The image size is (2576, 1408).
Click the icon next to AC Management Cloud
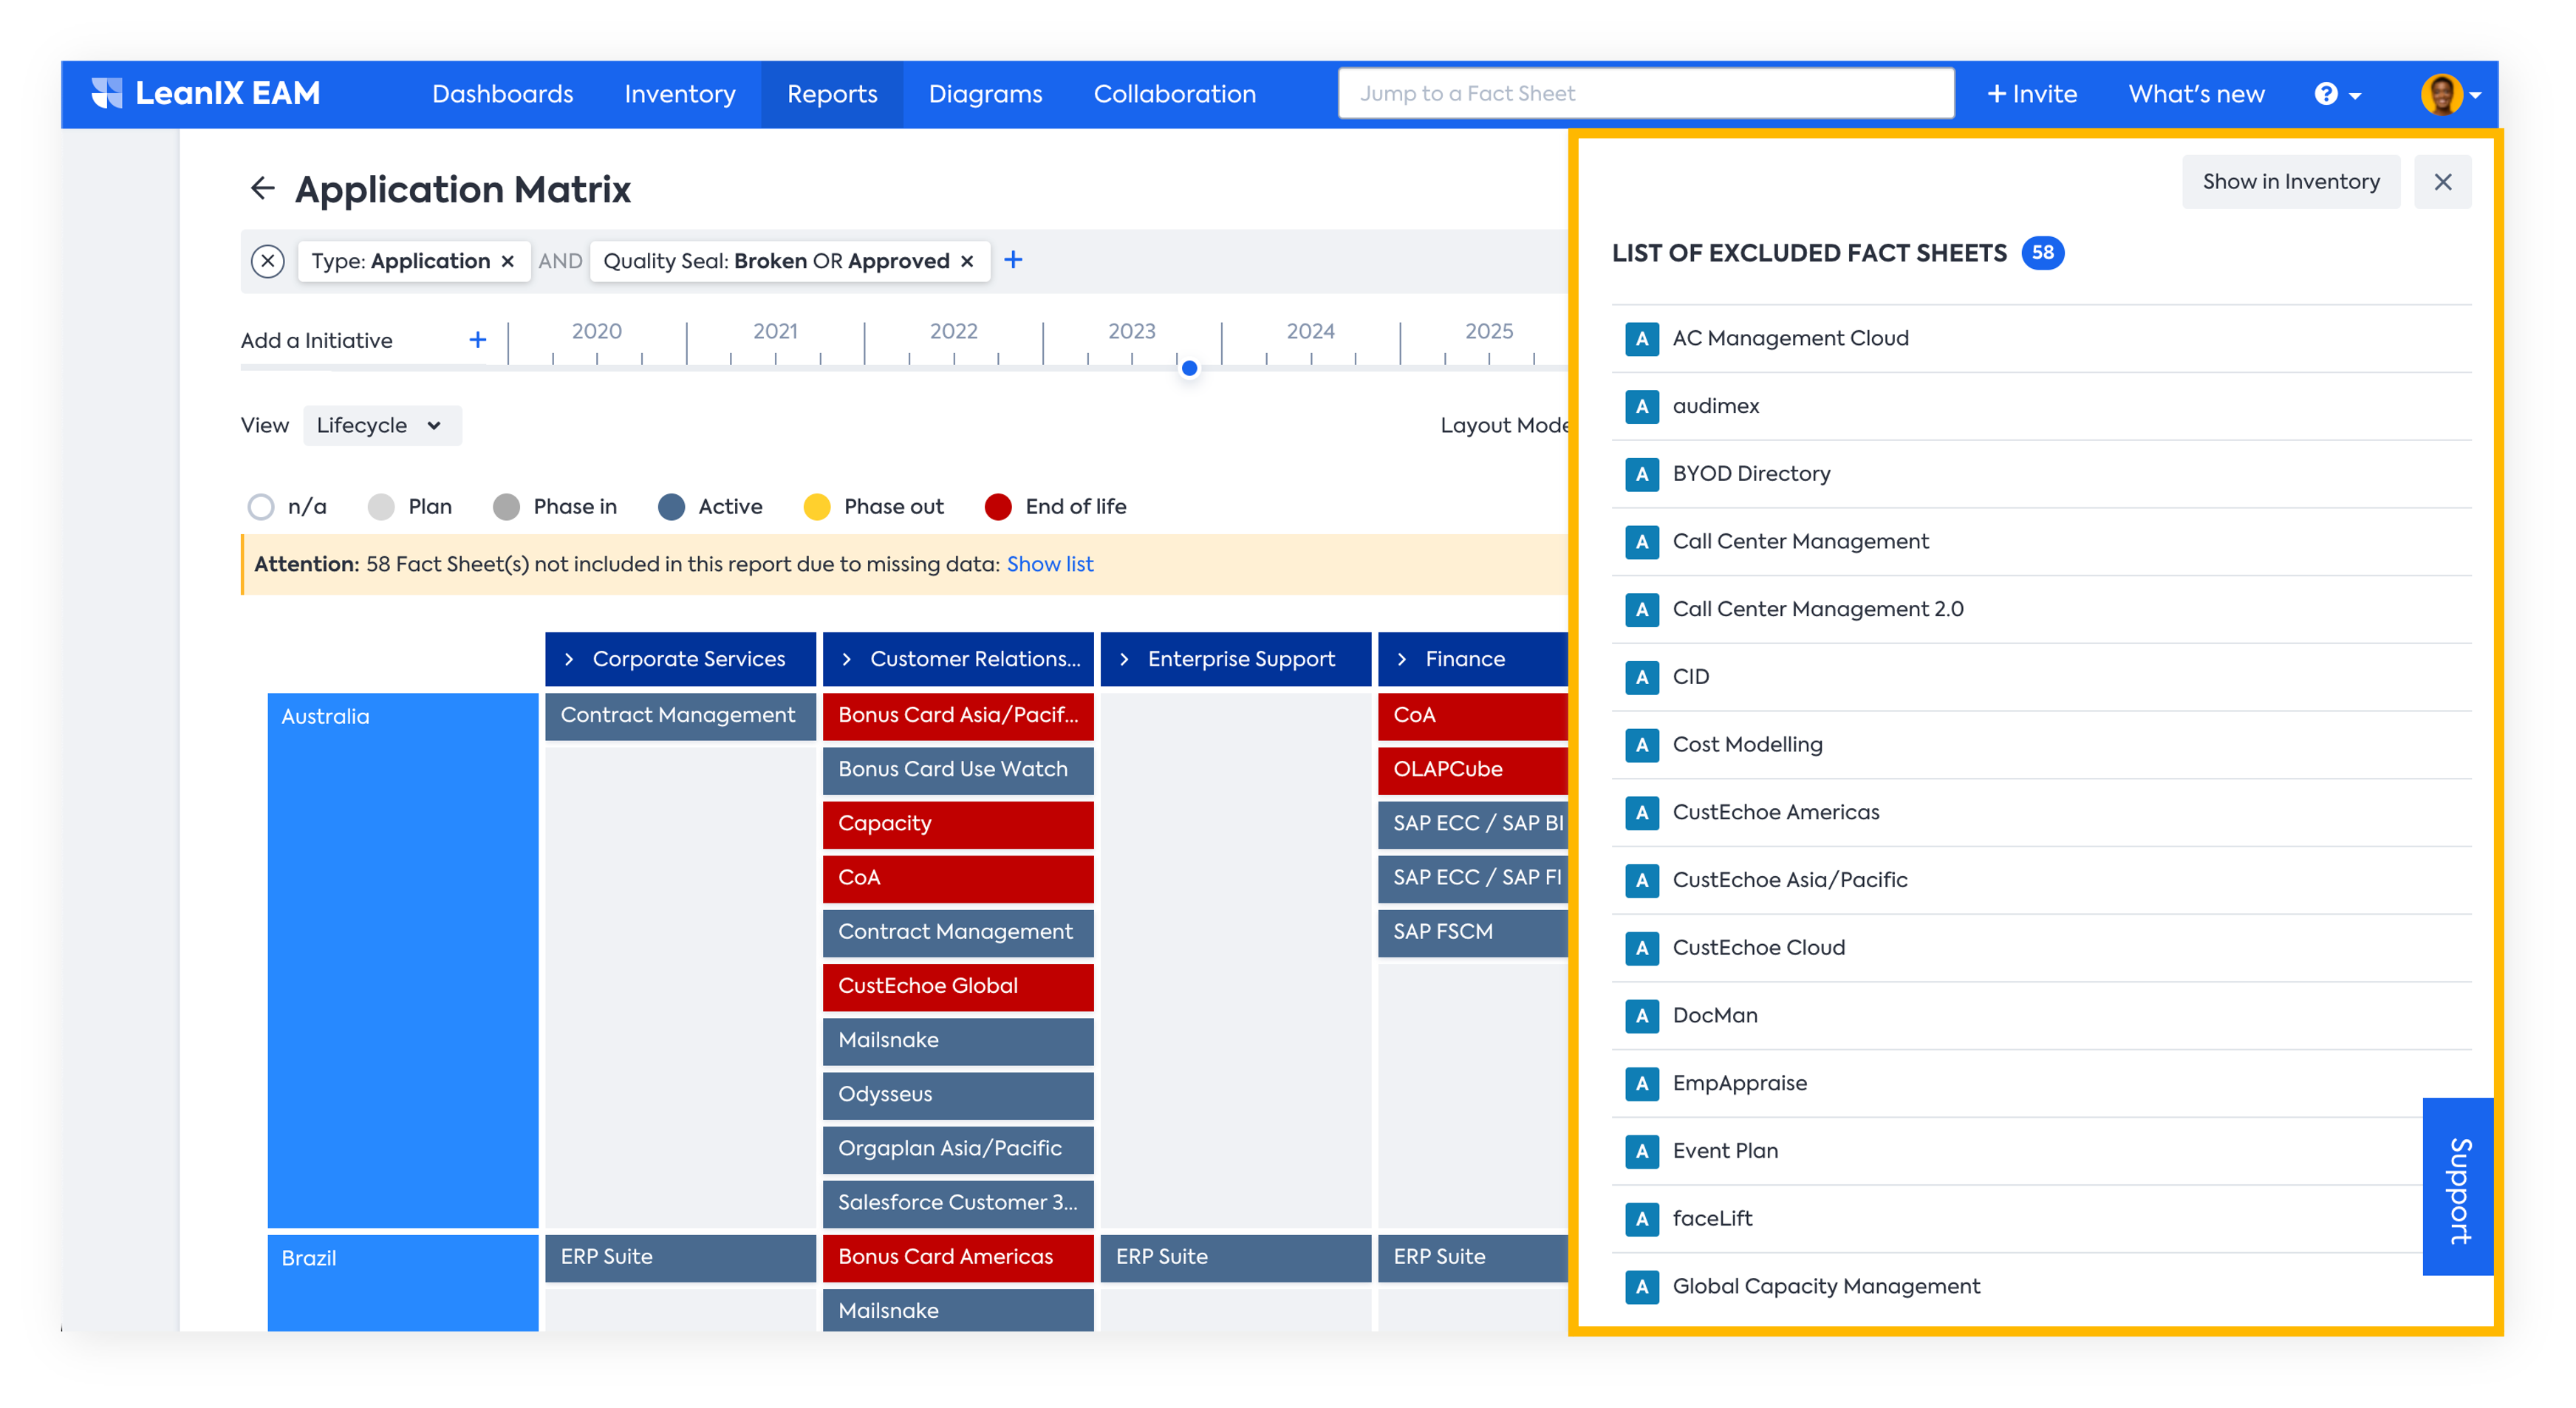click(1641, 339)
